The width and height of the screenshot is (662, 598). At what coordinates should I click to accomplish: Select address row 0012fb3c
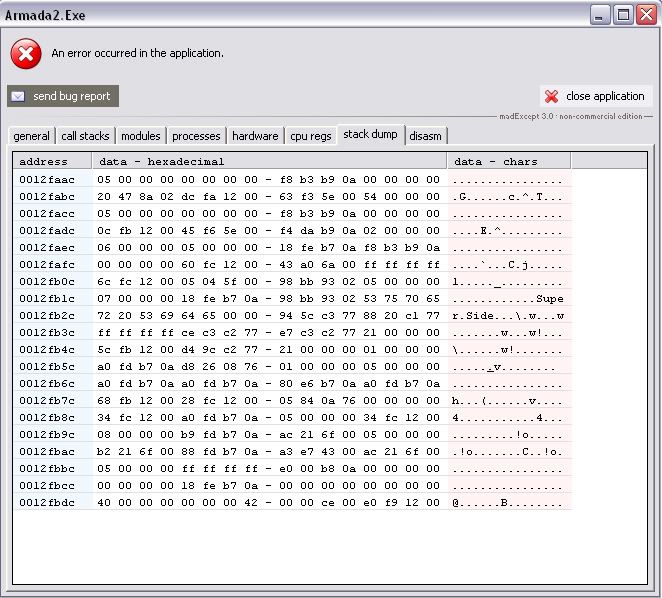pos(293,333)
